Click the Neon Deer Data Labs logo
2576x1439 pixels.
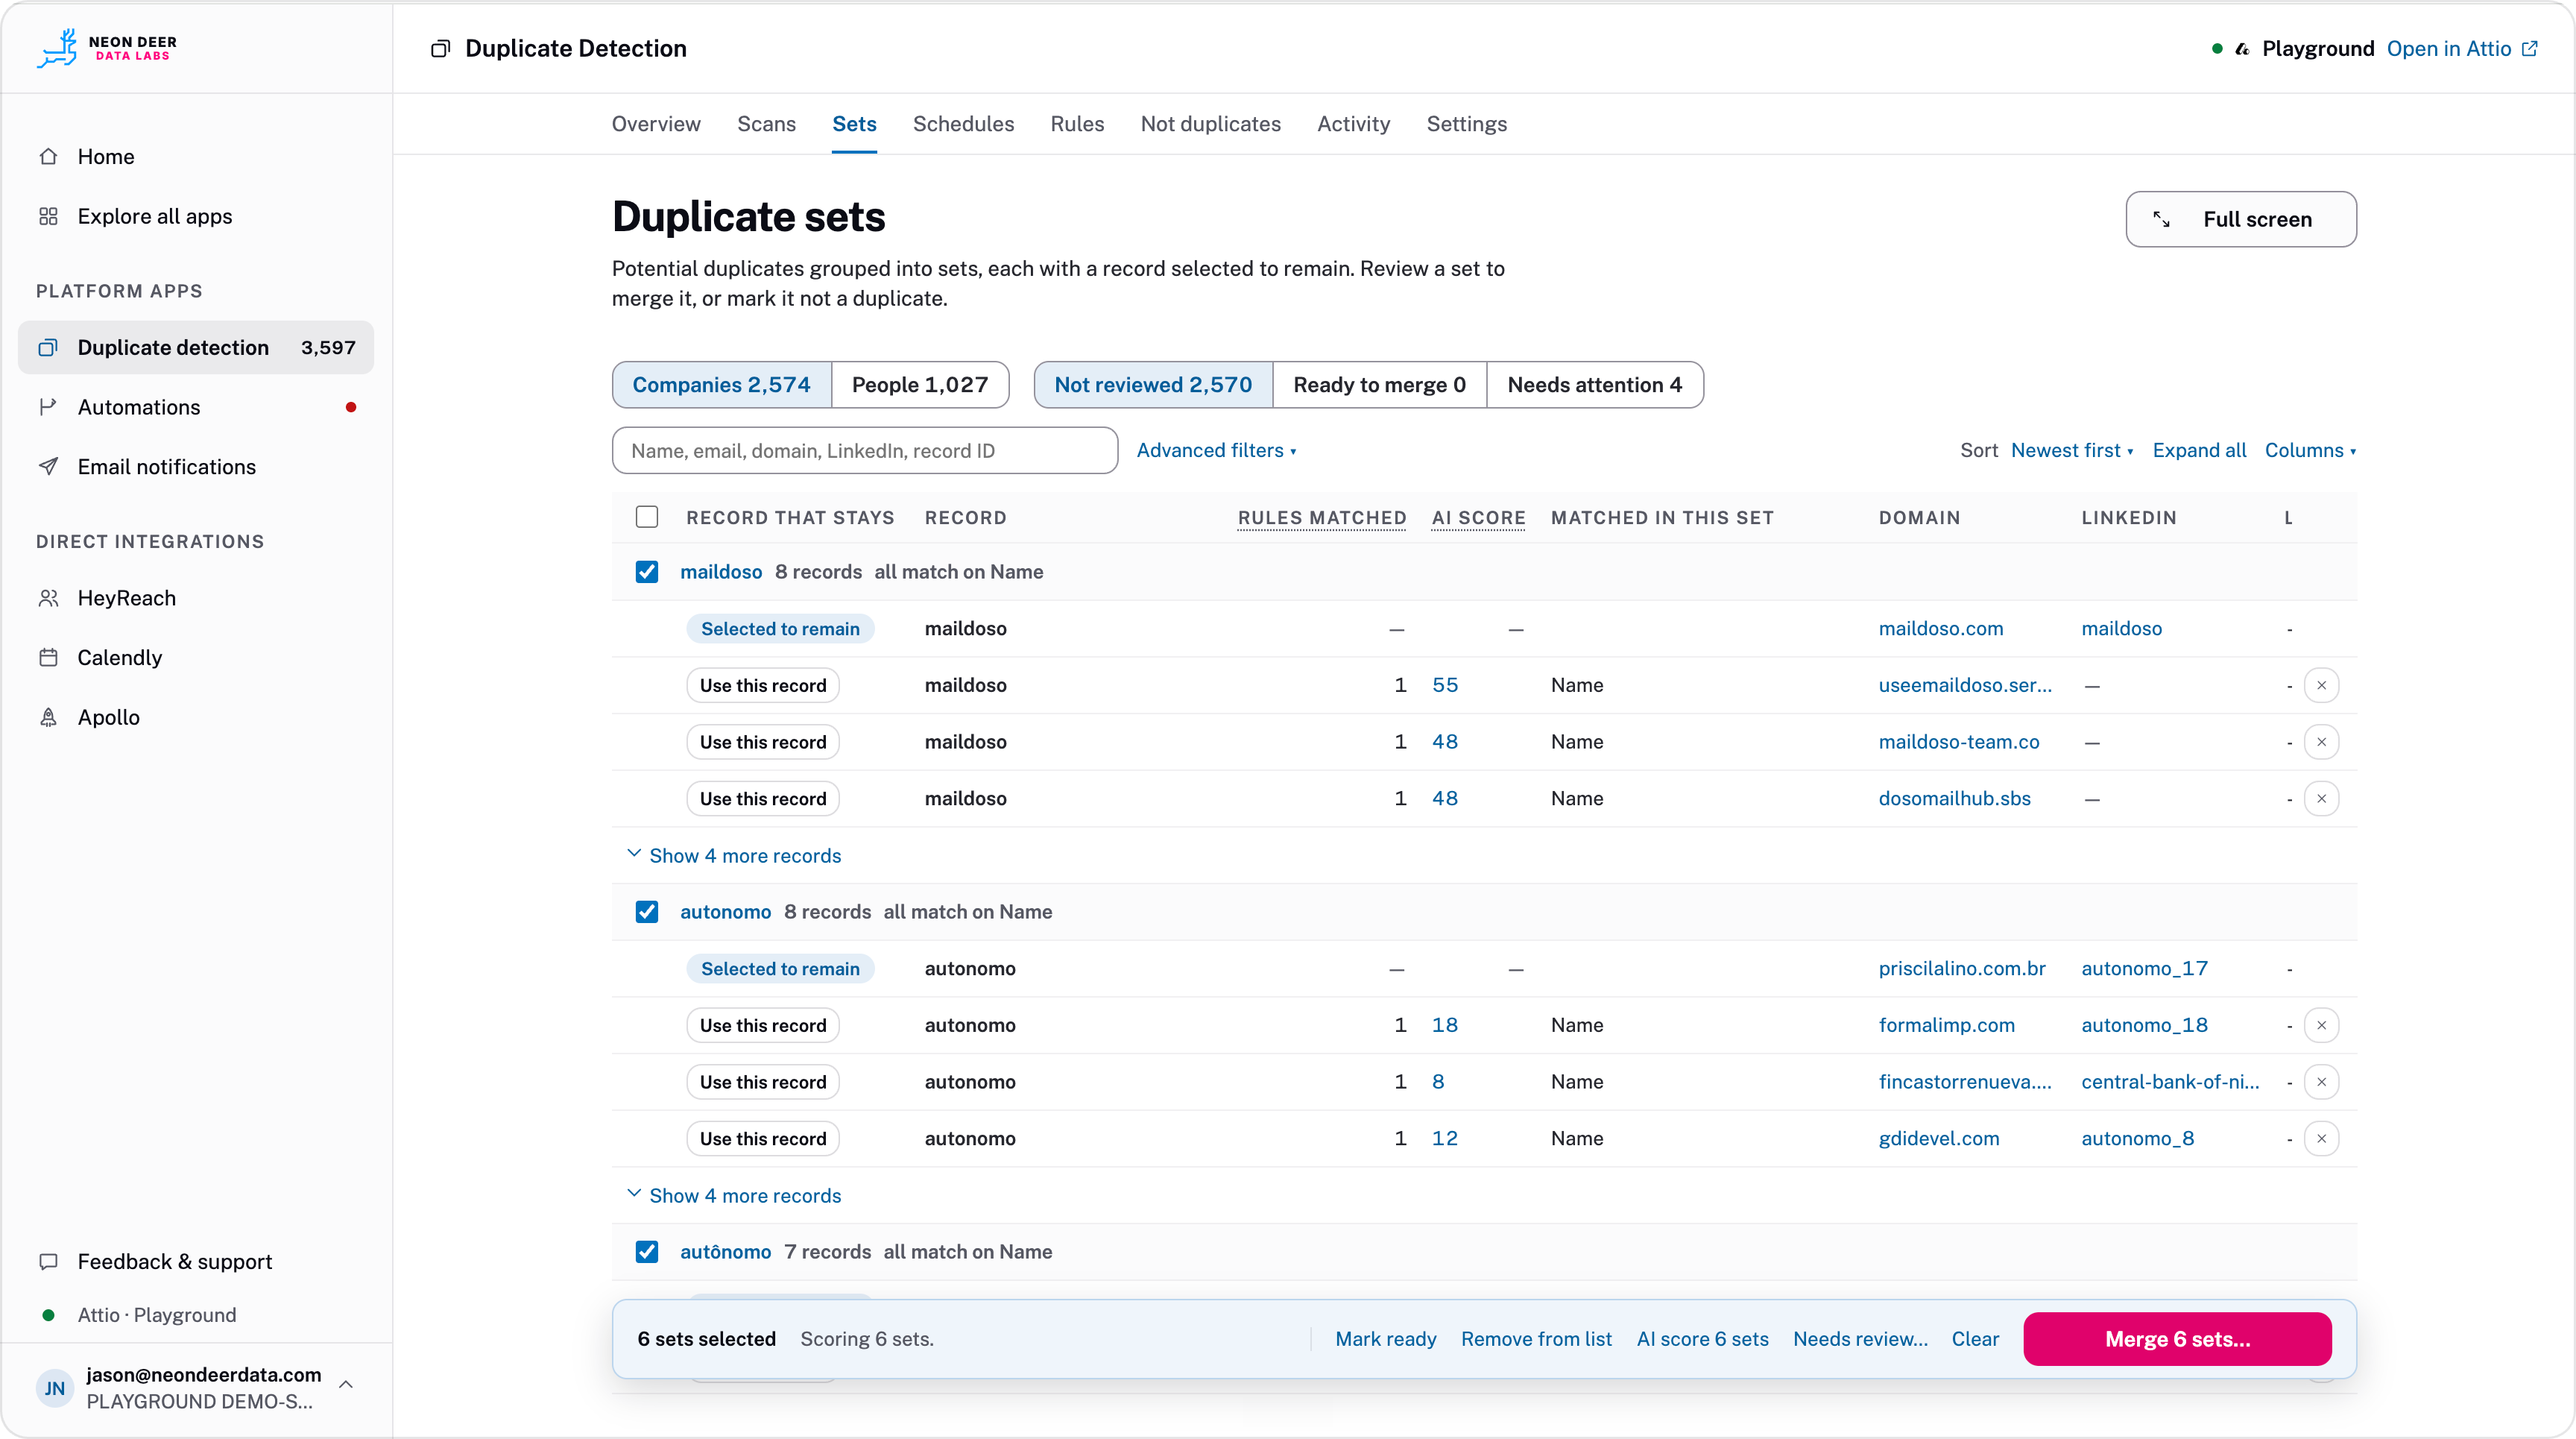click(x=107, y=48)
